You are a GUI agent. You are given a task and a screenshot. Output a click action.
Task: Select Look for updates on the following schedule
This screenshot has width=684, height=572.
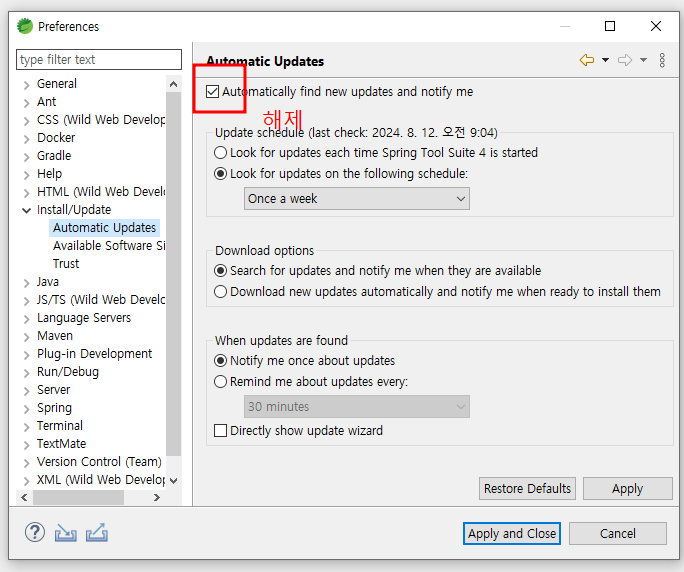click(220, 174)
